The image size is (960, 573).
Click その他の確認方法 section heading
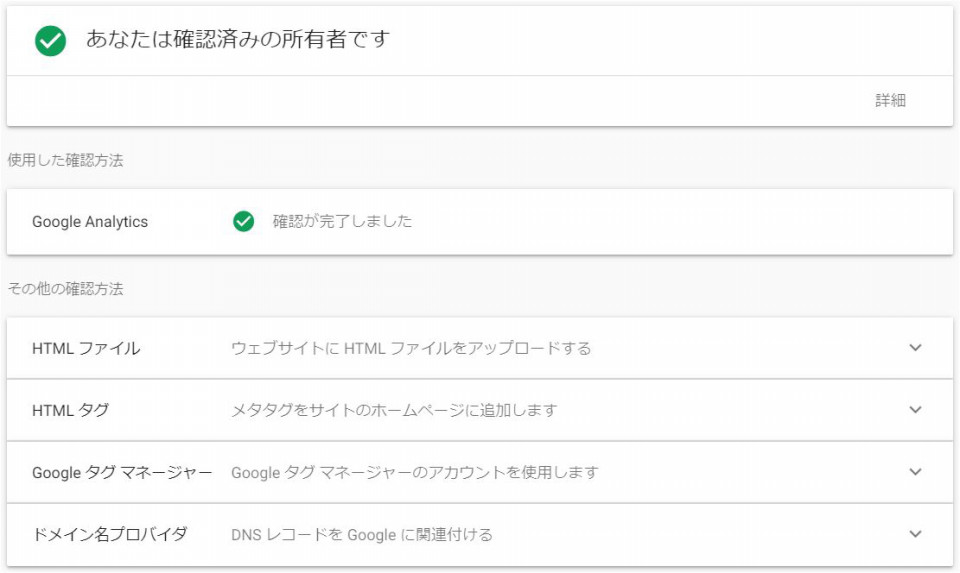66,288
